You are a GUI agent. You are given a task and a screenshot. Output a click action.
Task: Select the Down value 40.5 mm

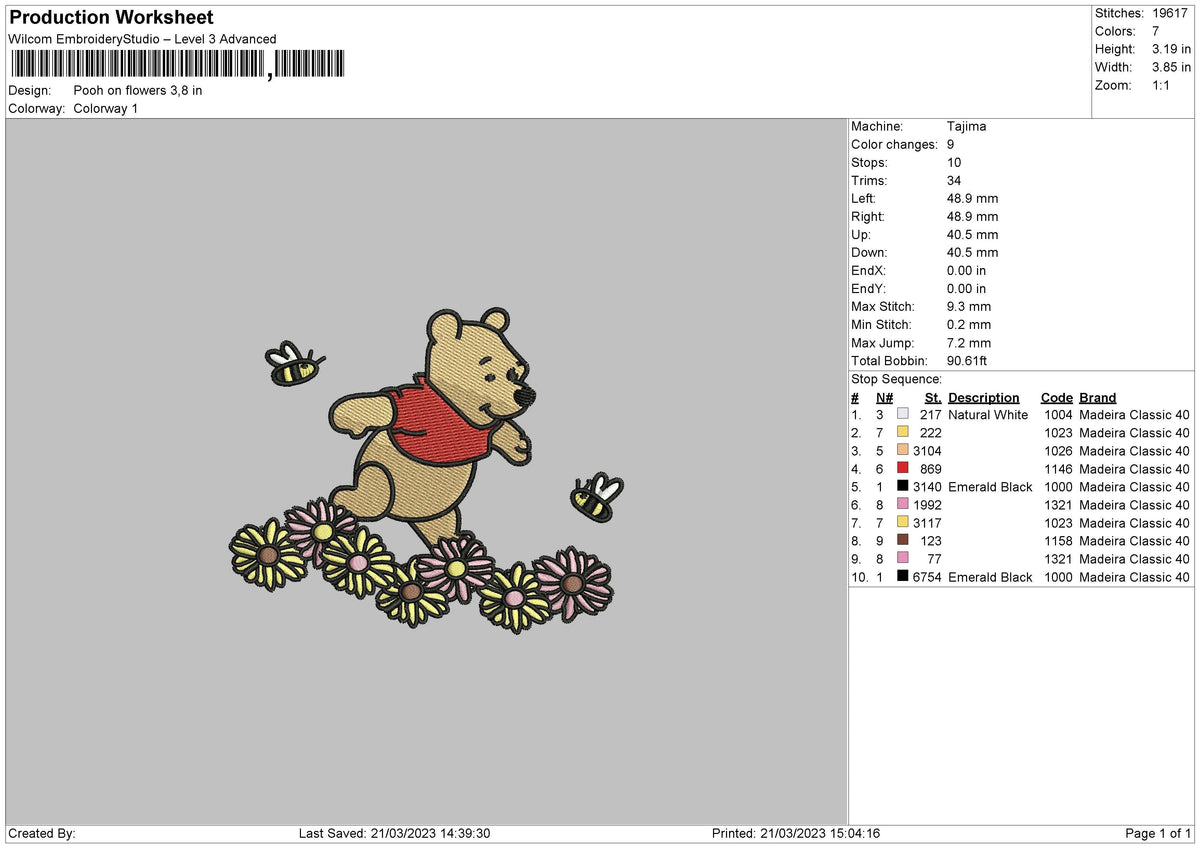tap(973, 253)
